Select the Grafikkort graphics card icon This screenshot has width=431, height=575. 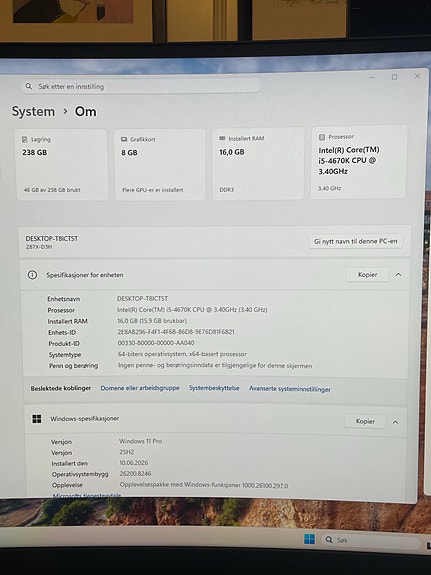(x=124, y=139)
